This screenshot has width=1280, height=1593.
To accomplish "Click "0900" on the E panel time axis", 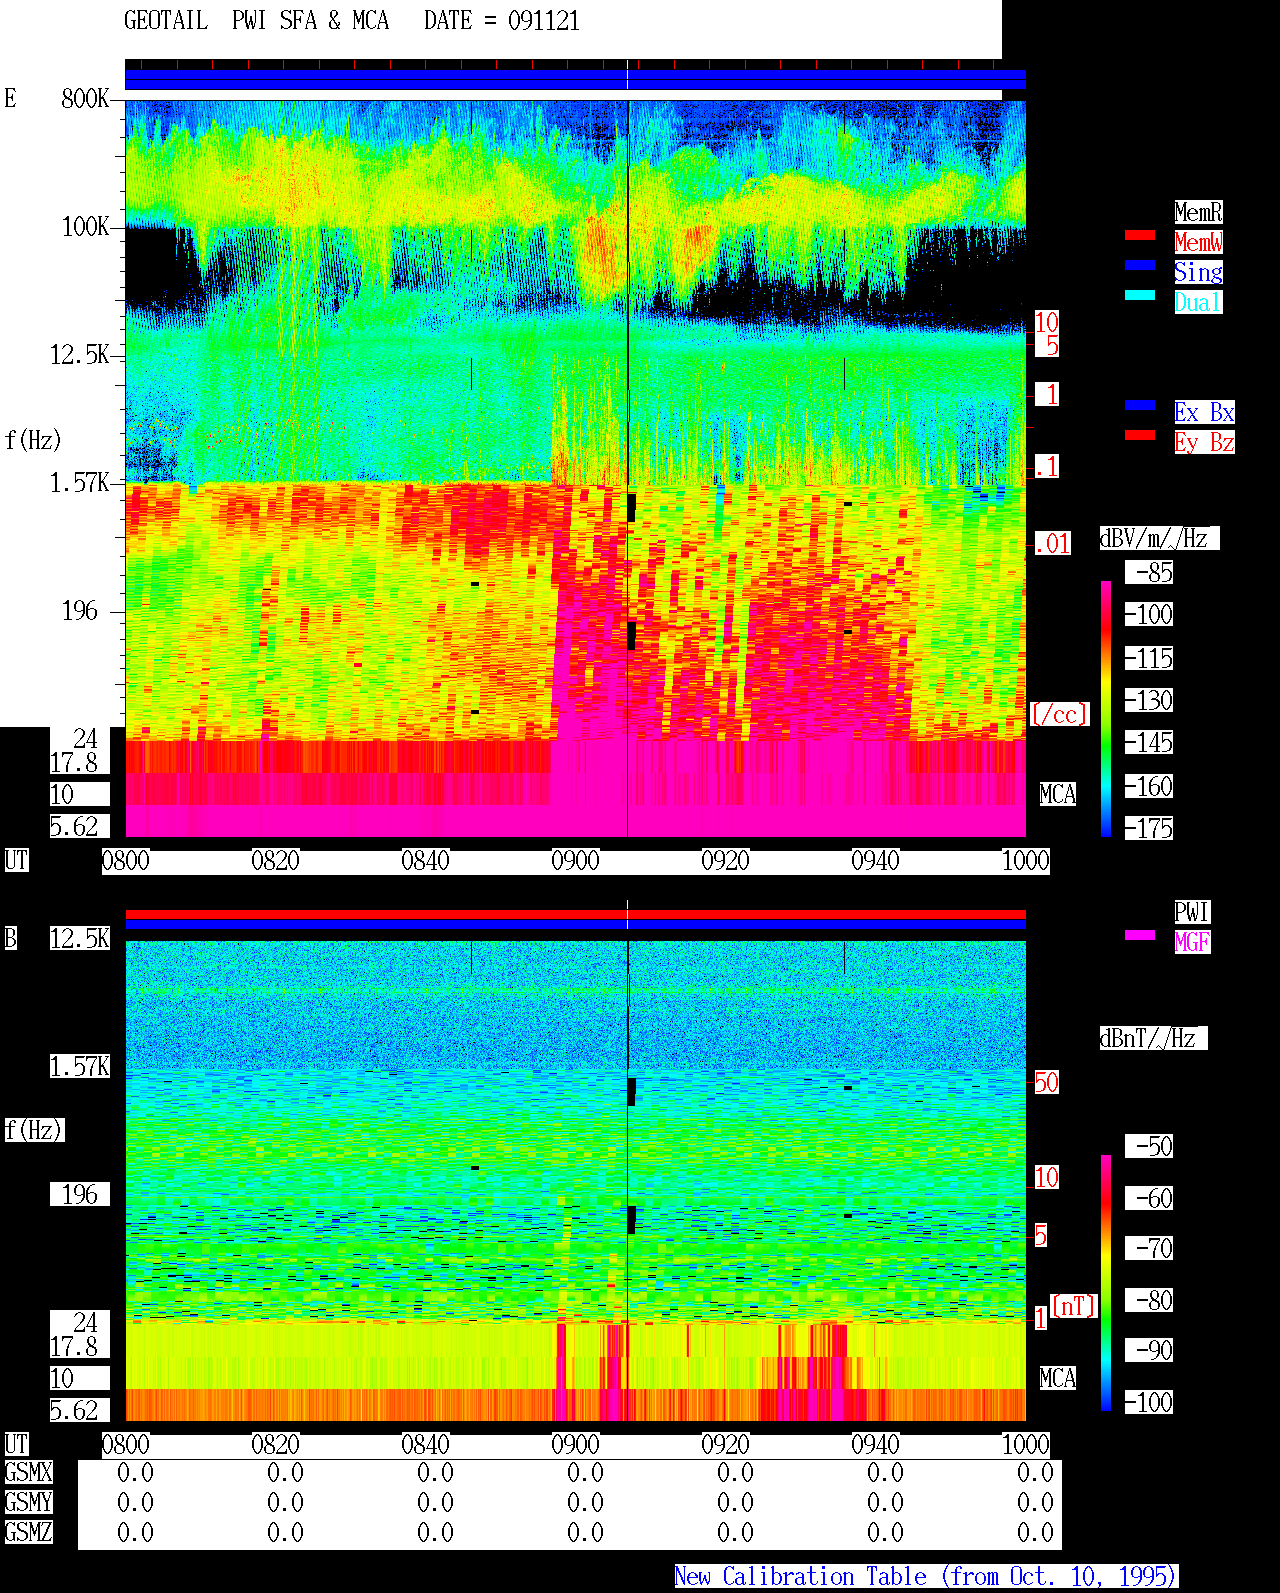I will pyautogui.click(x=576, y=860).
